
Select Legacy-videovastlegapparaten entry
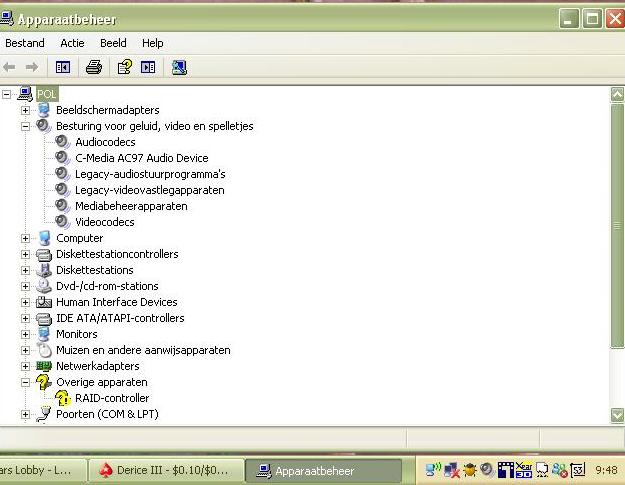point(149,190)
